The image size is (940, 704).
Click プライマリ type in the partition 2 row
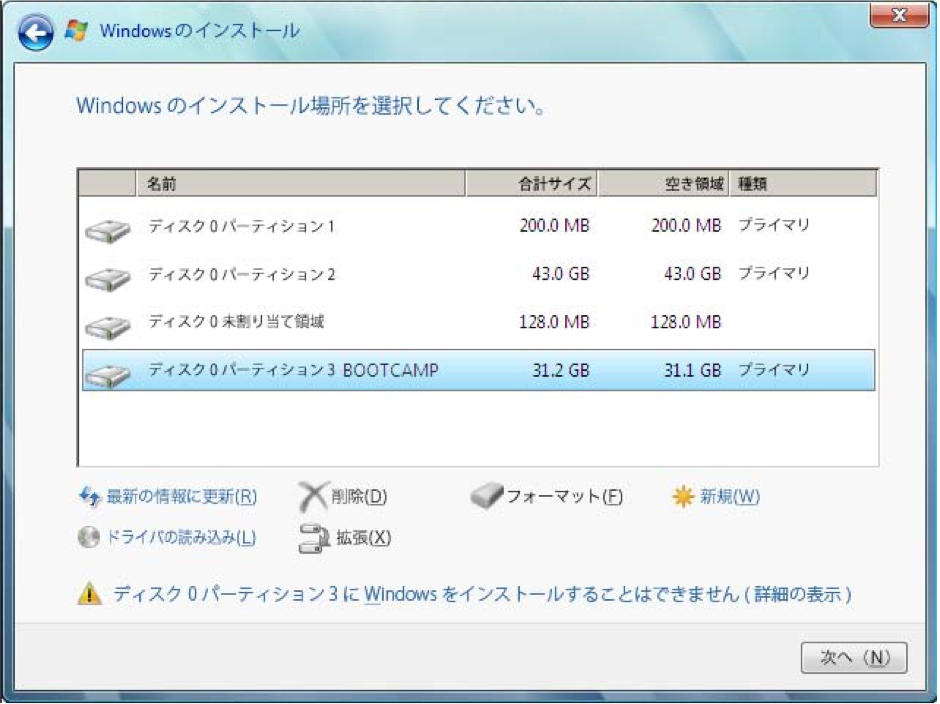point(774,273)
